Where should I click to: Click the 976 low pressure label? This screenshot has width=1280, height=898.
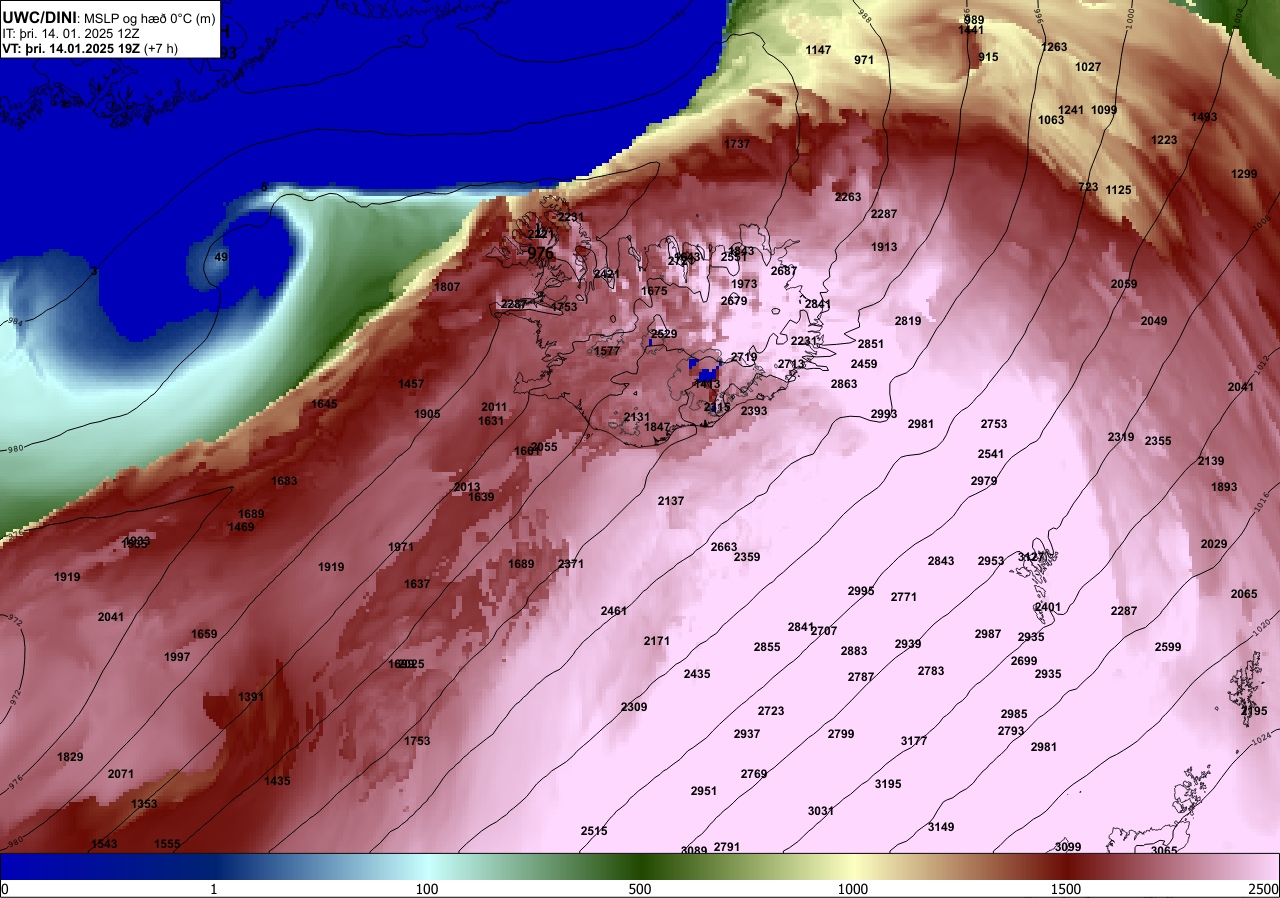[x=540, y=253]
